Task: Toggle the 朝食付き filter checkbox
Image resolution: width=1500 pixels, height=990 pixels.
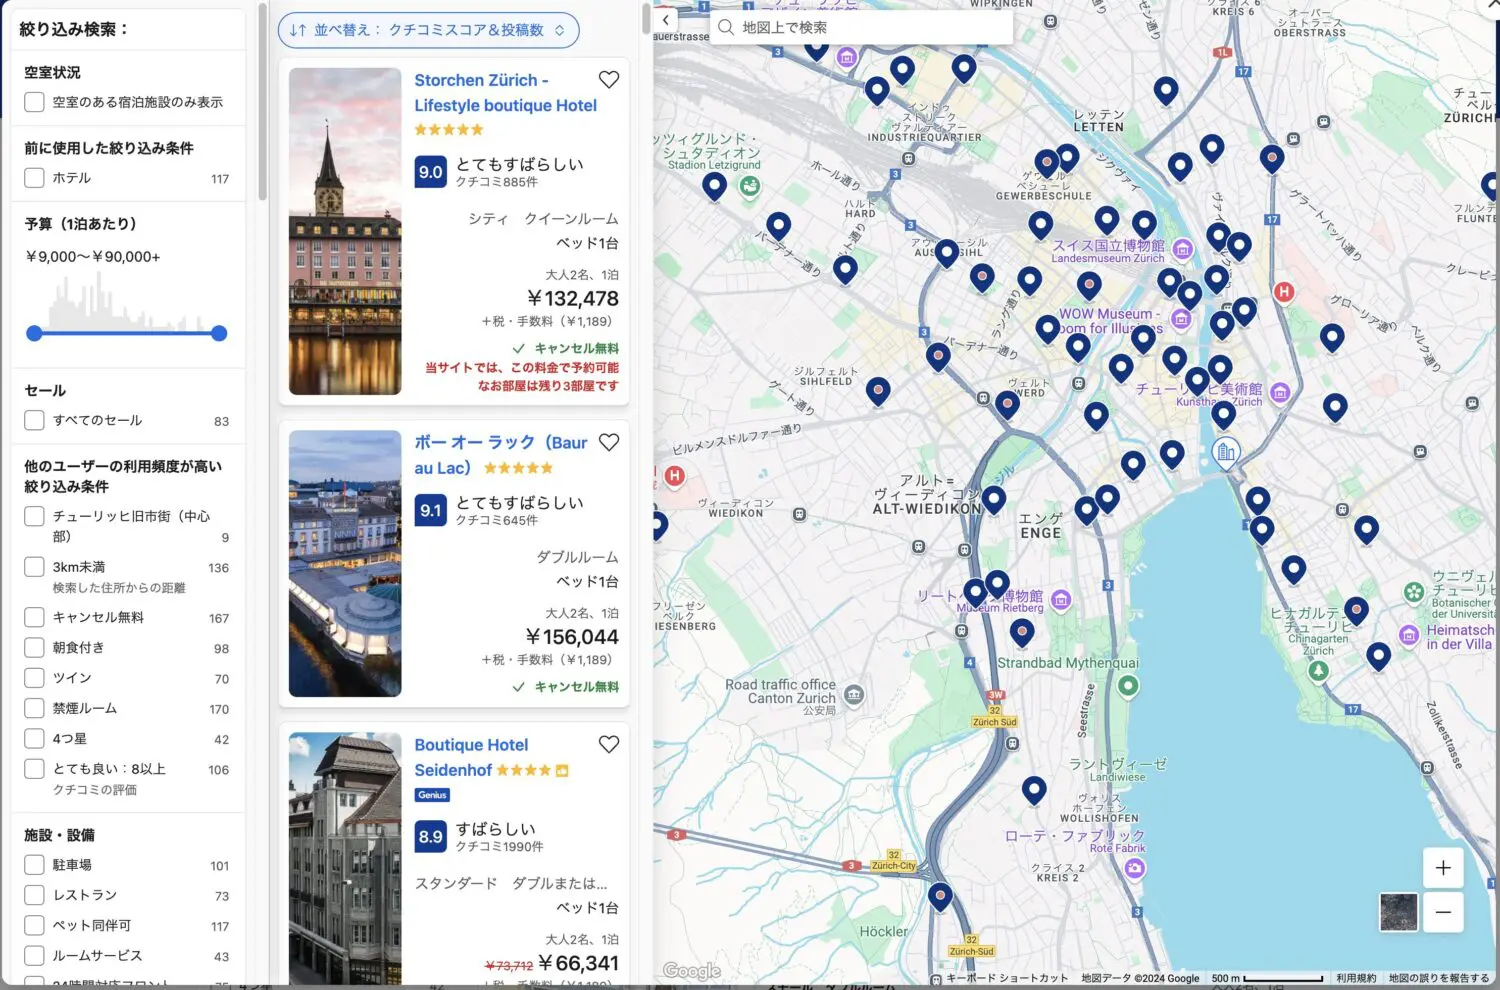Action: tap(34, 648)
